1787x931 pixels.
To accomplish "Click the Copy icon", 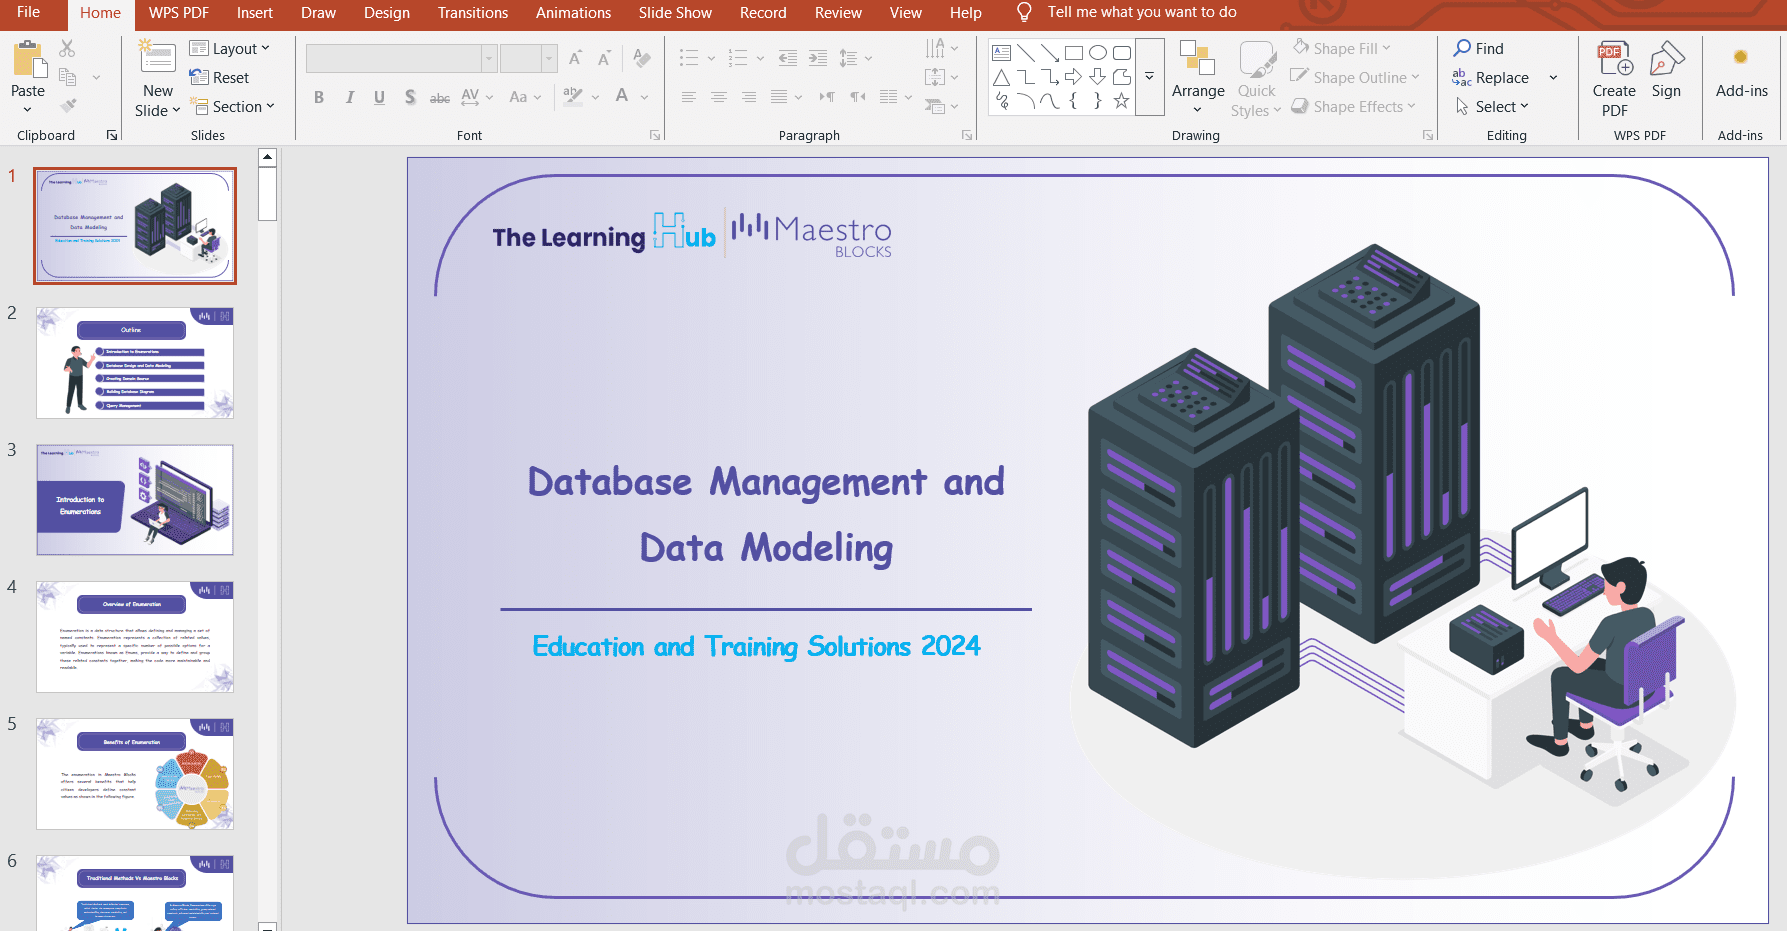I will coord(68,77).
